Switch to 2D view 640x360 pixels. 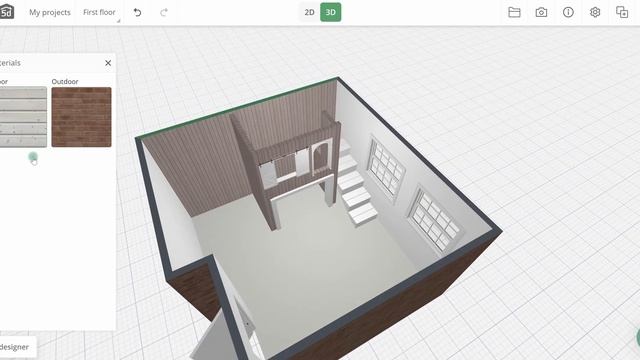309,12
